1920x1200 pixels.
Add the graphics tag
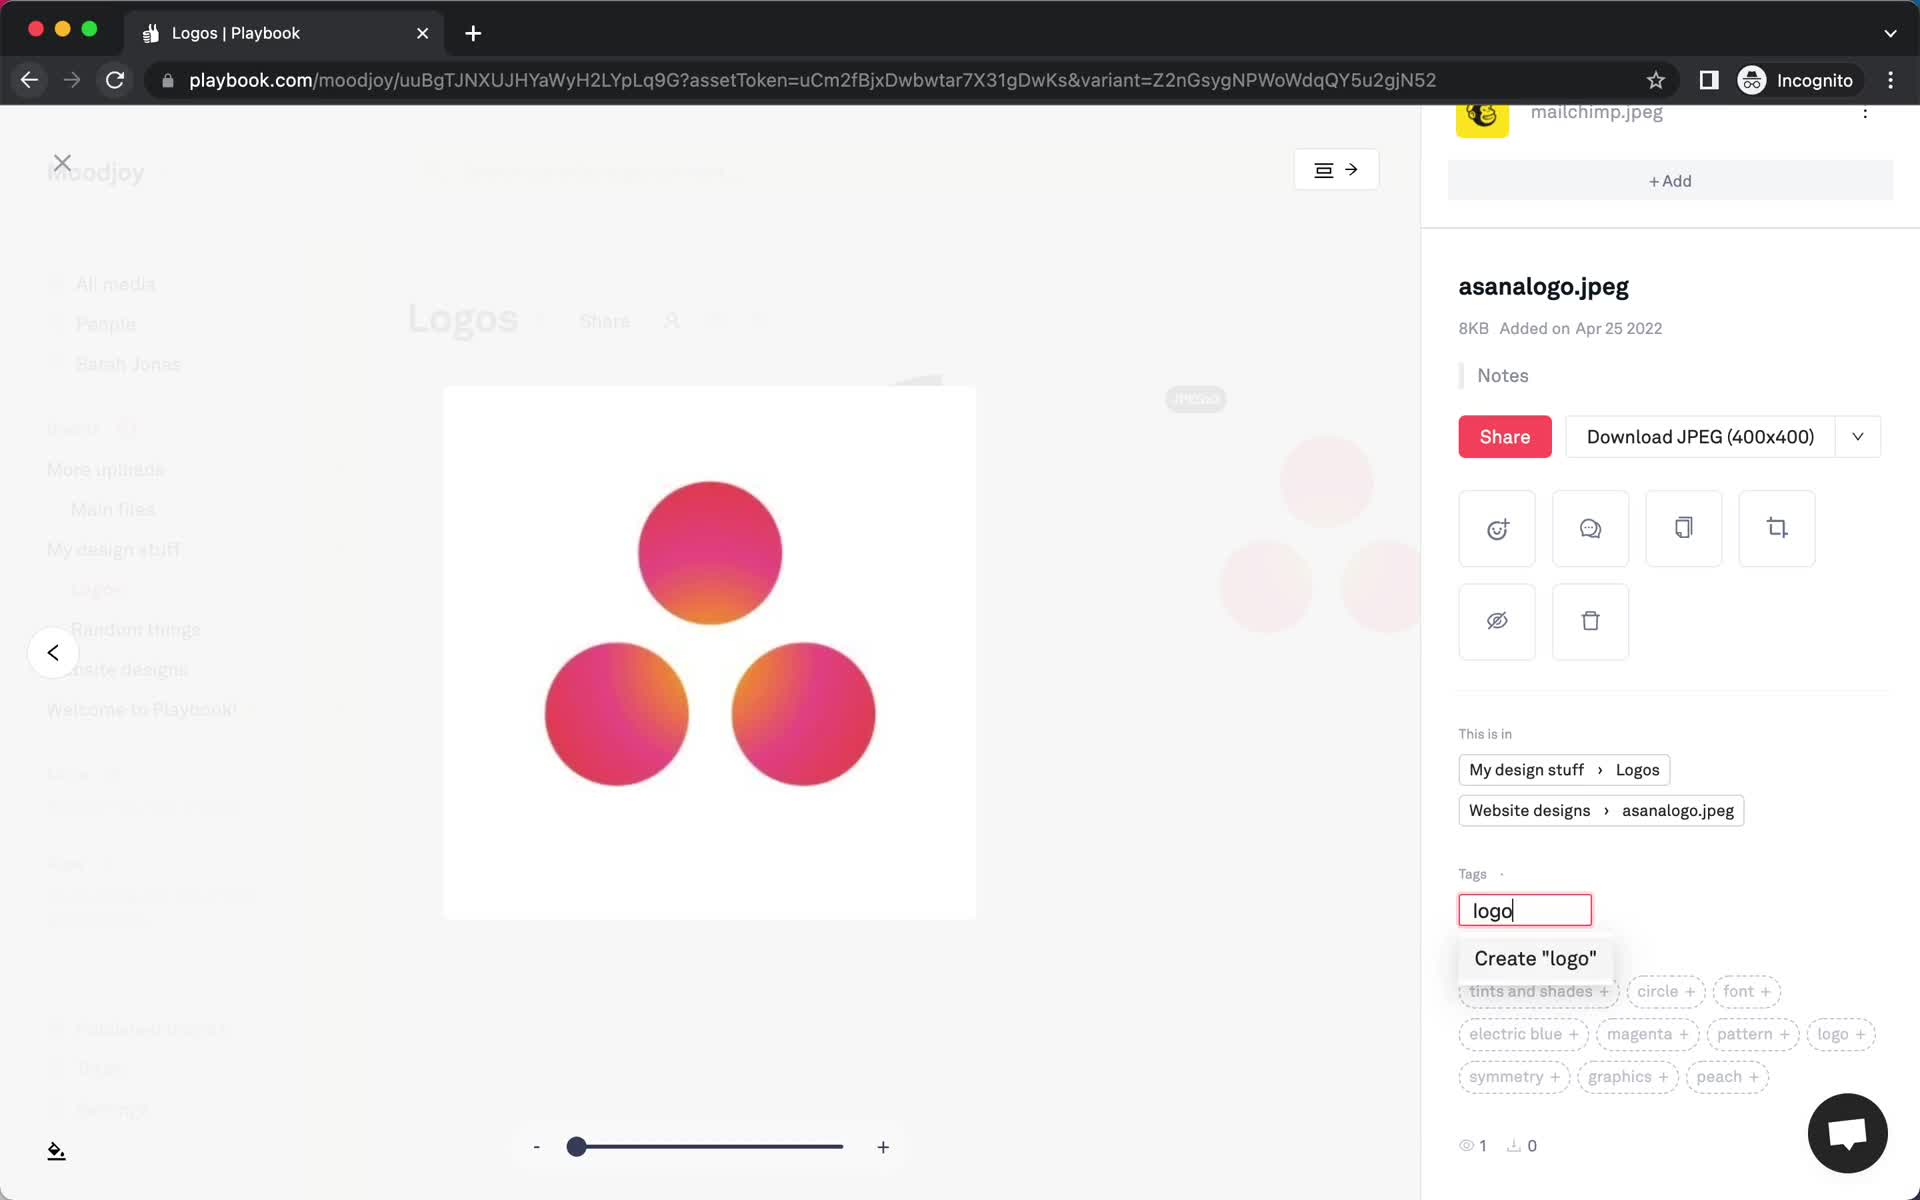(x=1628, y=1077)
